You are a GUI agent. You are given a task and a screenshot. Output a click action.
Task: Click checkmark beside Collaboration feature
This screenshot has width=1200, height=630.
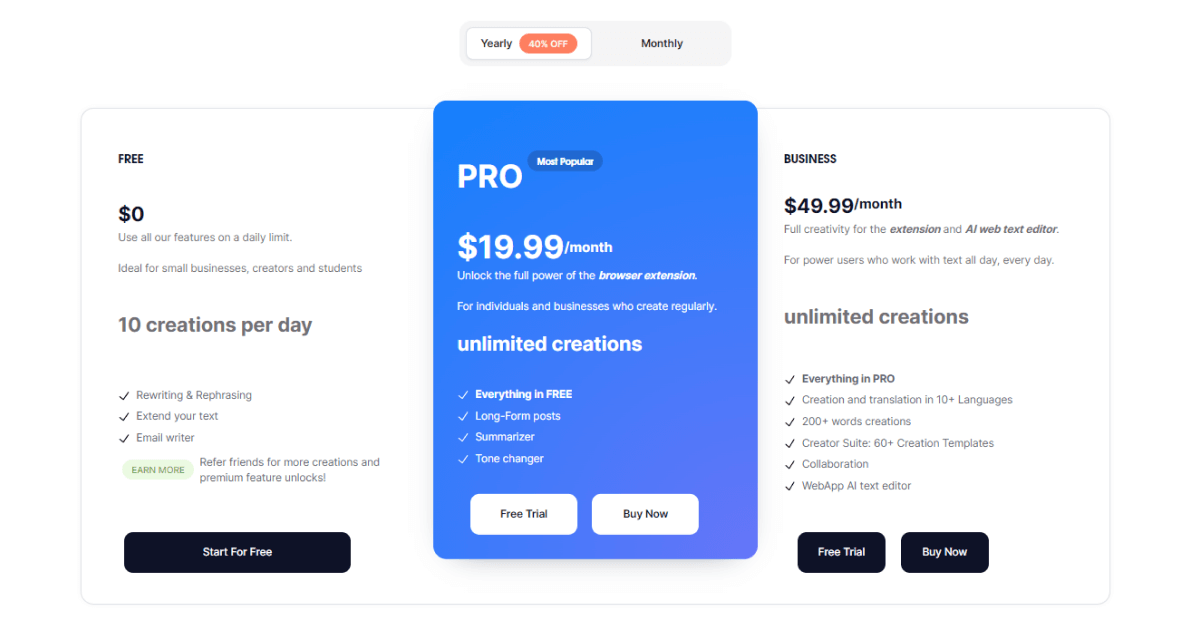790,464
